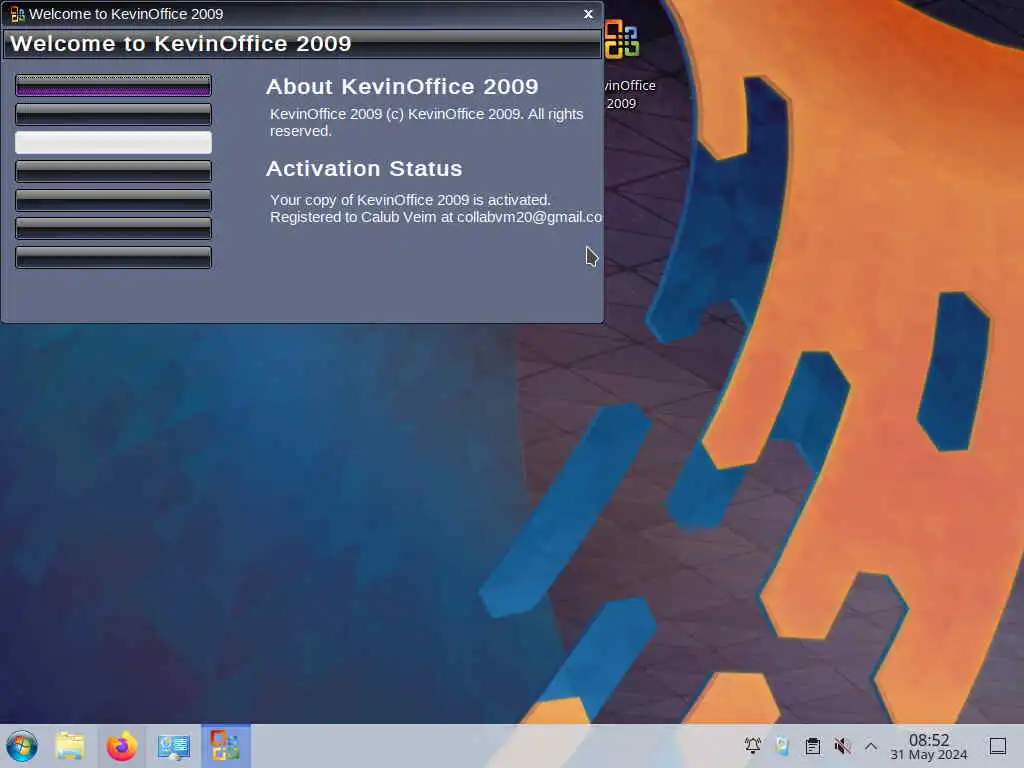Screen dimensions: 1024x768
Task: Expand hidden system tray icons
Action: 871,746
